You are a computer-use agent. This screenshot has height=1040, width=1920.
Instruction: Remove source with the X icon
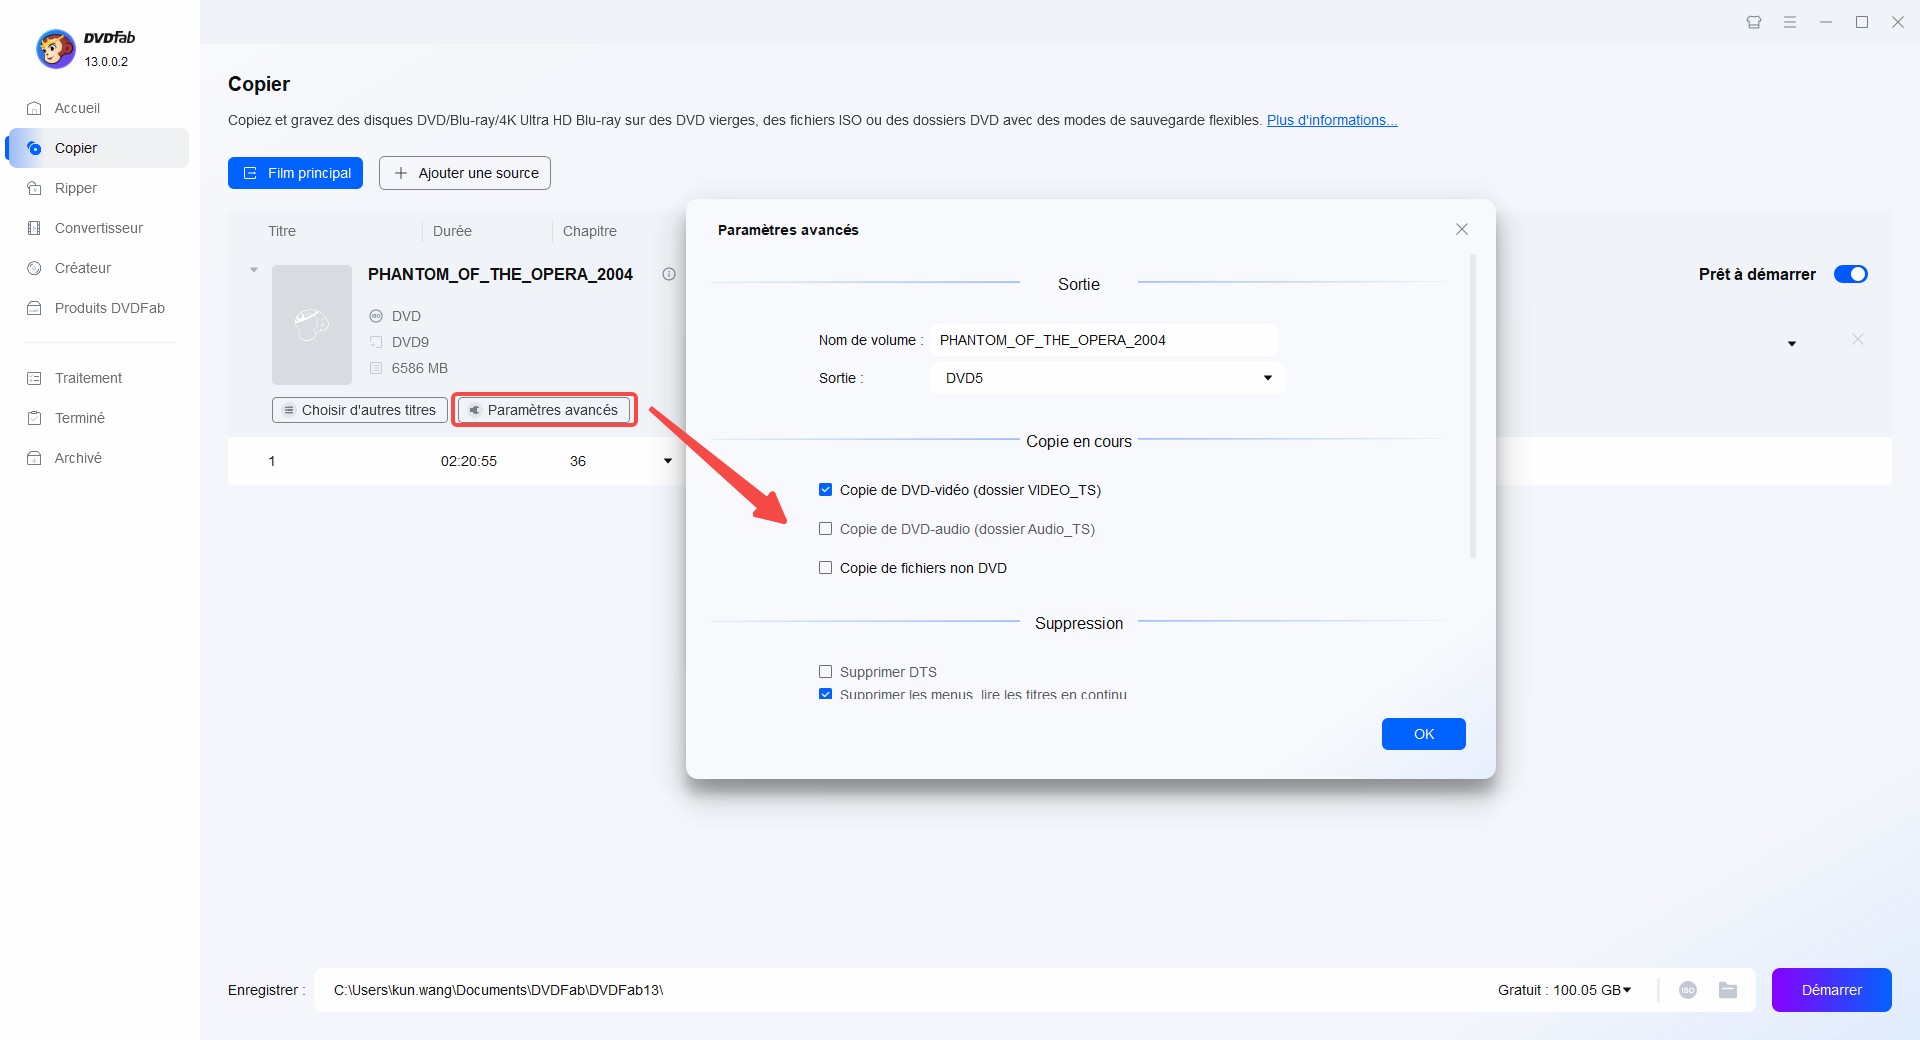tap(1857, 339)
